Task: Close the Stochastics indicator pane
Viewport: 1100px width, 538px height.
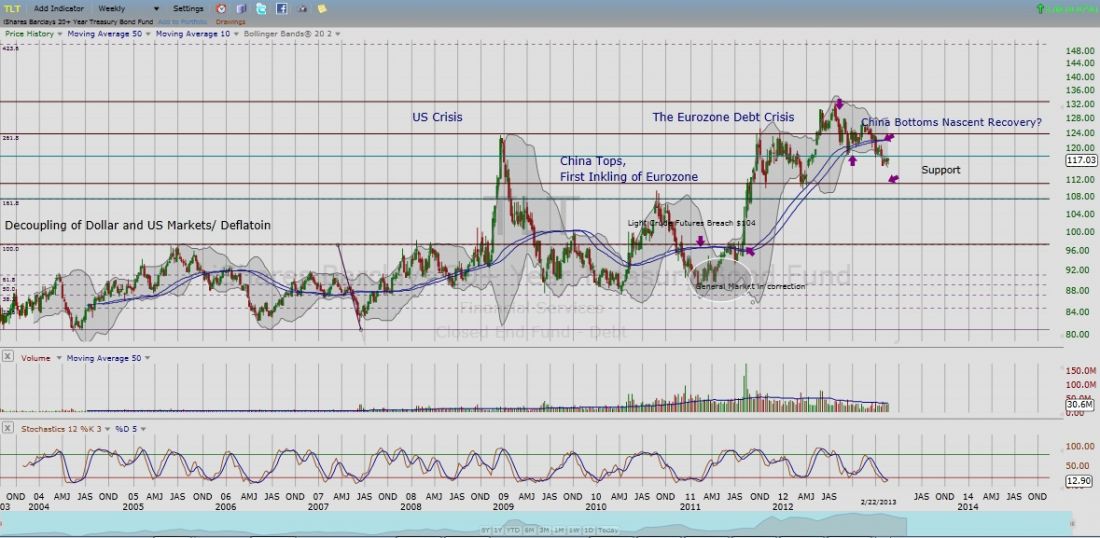Action: tap(8, 428)
